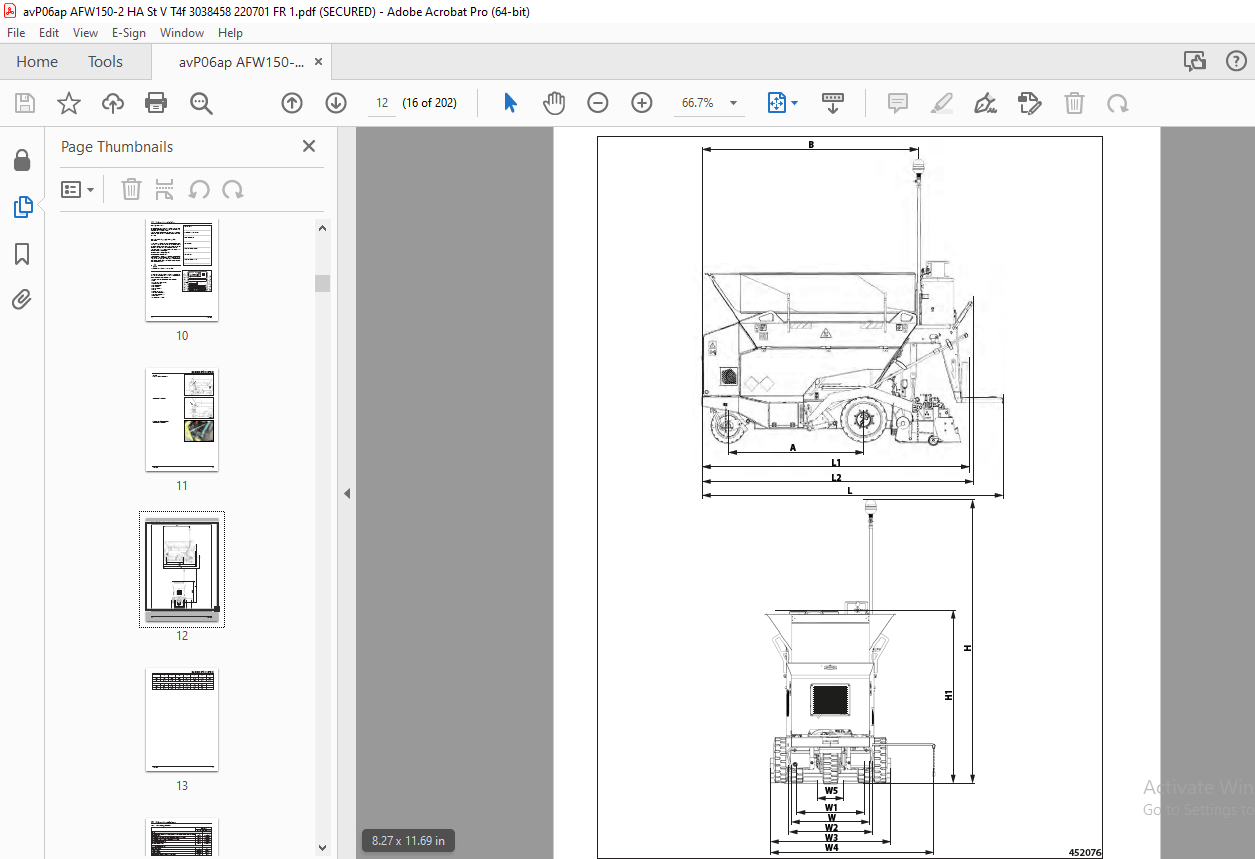Open the Window menu

(x=182, y=33)
